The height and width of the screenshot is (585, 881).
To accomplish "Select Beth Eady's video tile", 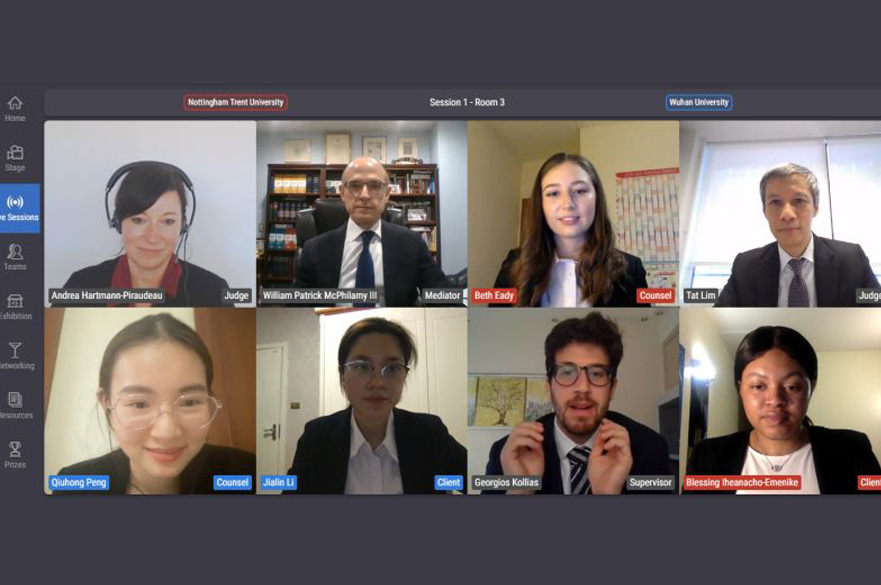I will 573,214.
